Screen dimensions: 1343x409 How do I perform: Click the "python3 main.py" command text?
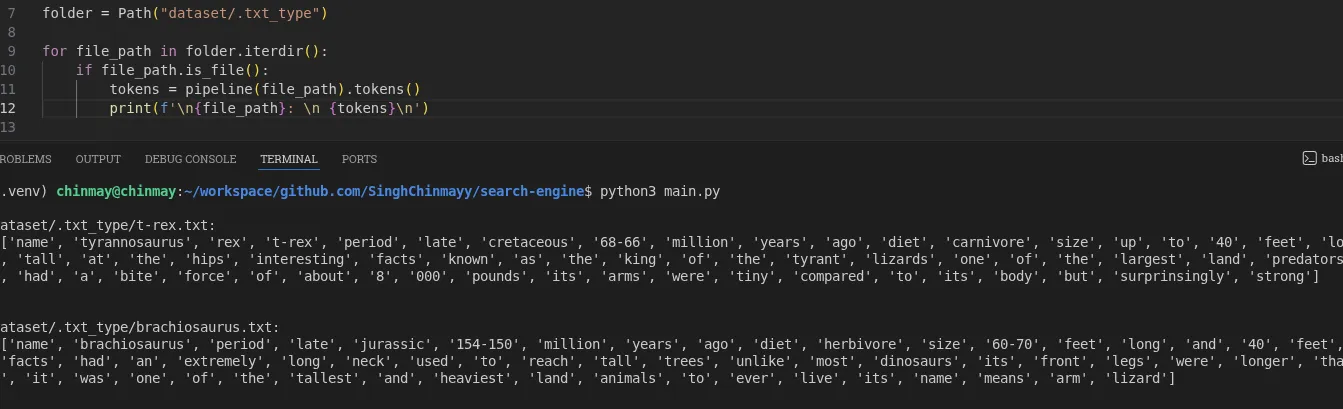659,191
